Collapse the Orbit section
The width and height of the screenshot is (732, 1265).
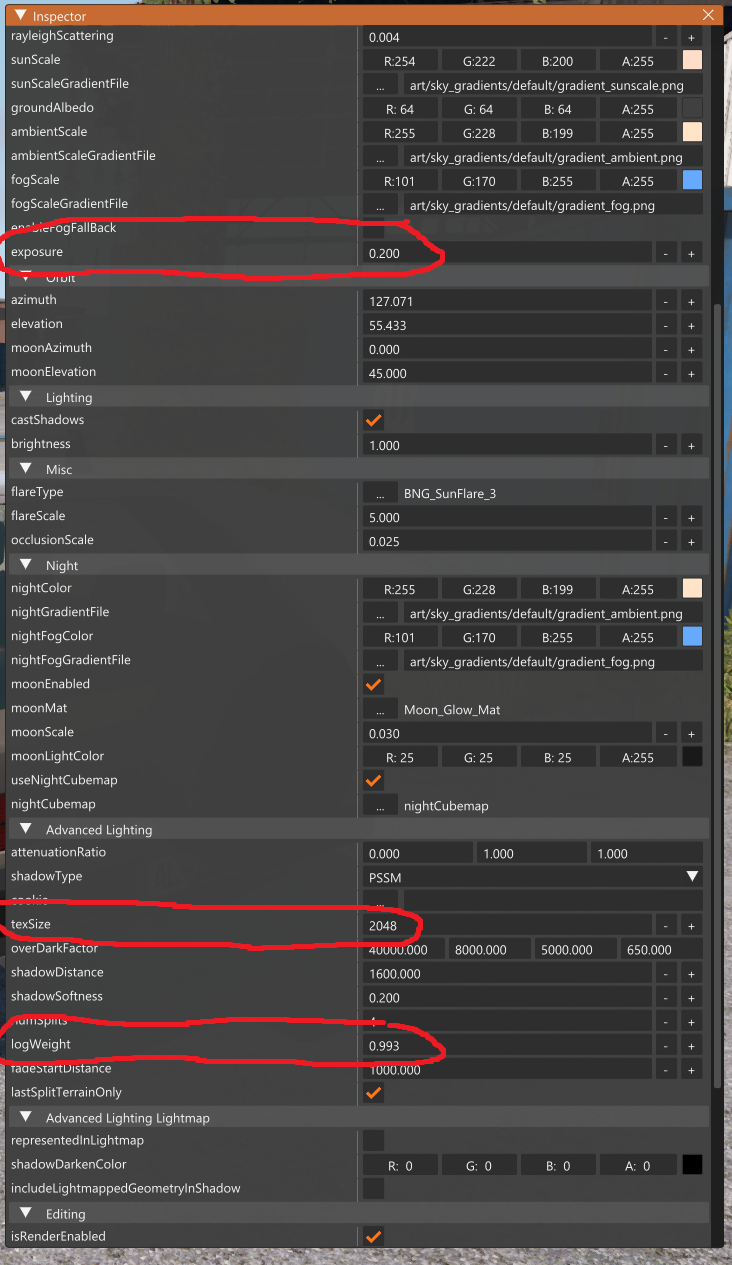(25, 278)
